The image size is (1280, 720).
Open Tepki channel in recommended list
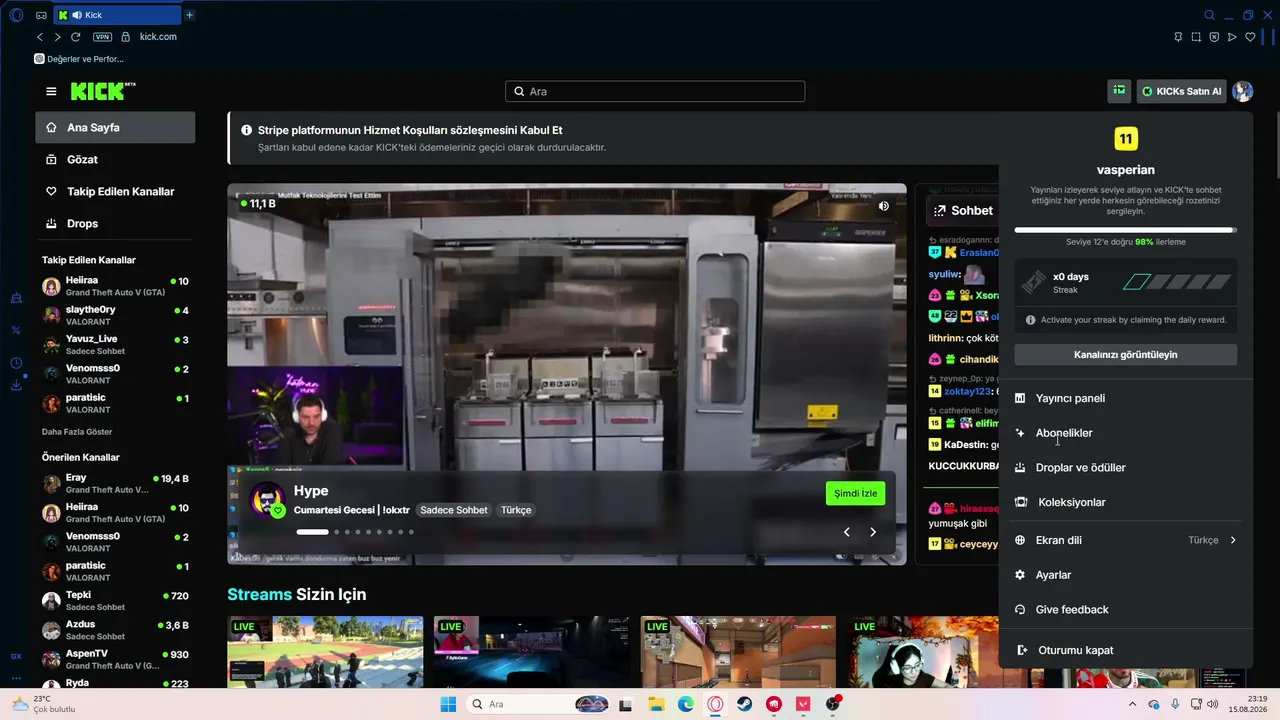[x=115, y=600]
